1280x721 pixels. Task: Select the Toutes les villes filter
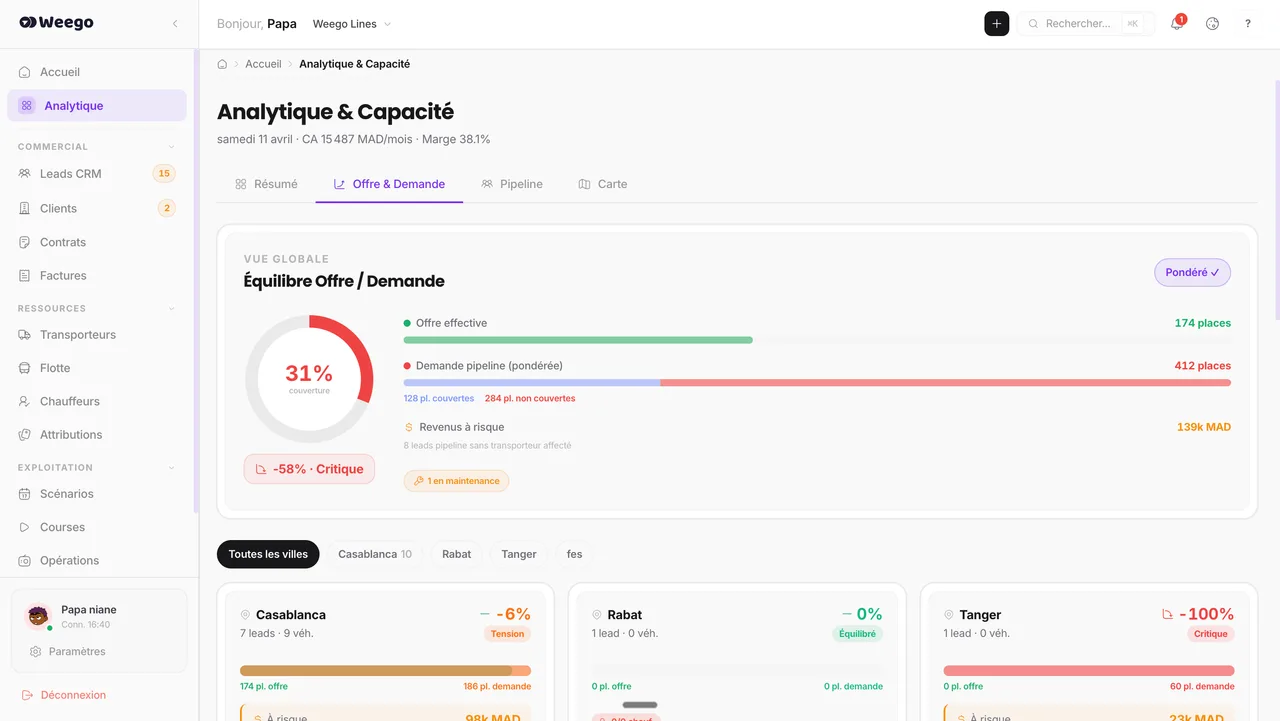(x=268, y=554)
